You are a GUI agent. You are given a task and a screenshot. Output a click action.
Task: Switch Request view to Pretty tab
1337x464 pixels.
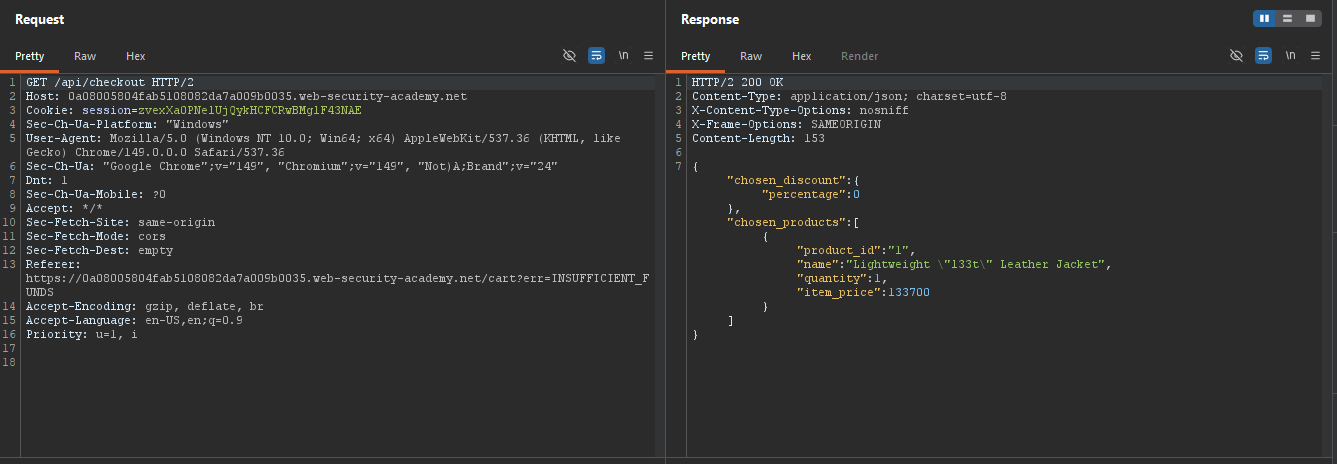coord(29,57)
